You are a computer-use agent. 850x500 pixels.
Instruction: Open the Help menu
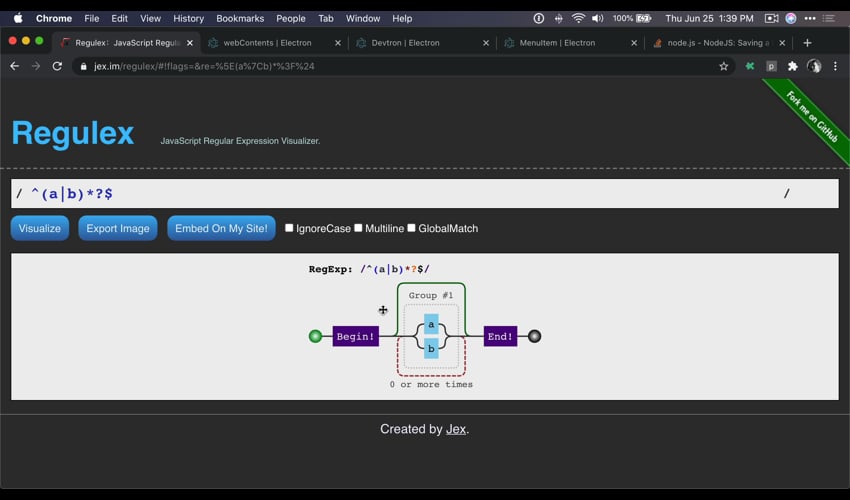tap(402, 18)
